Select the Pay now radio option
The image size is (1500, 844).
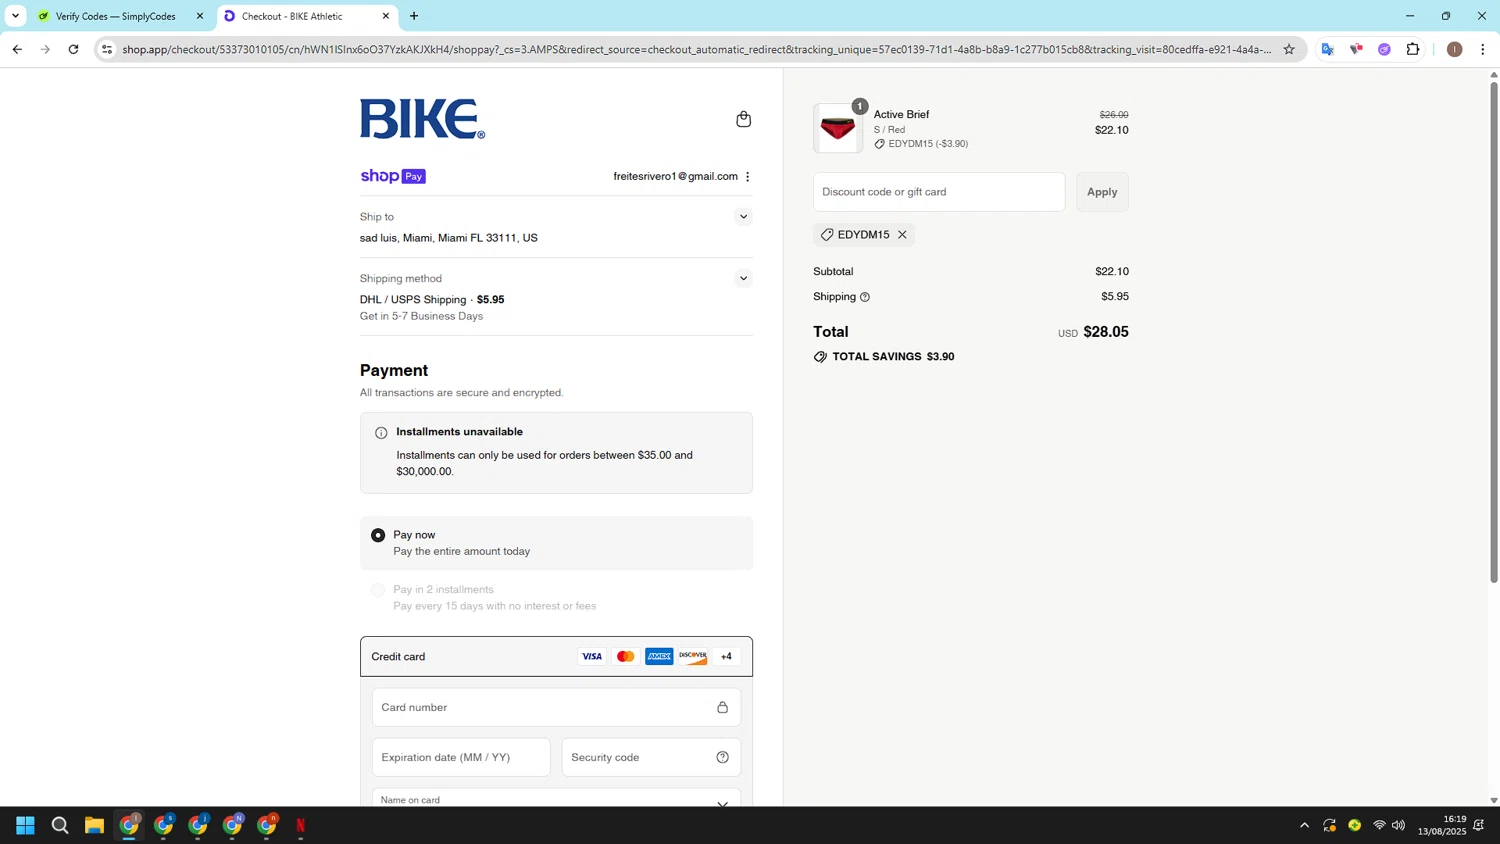pyautogui.click(x=378, y=536)
